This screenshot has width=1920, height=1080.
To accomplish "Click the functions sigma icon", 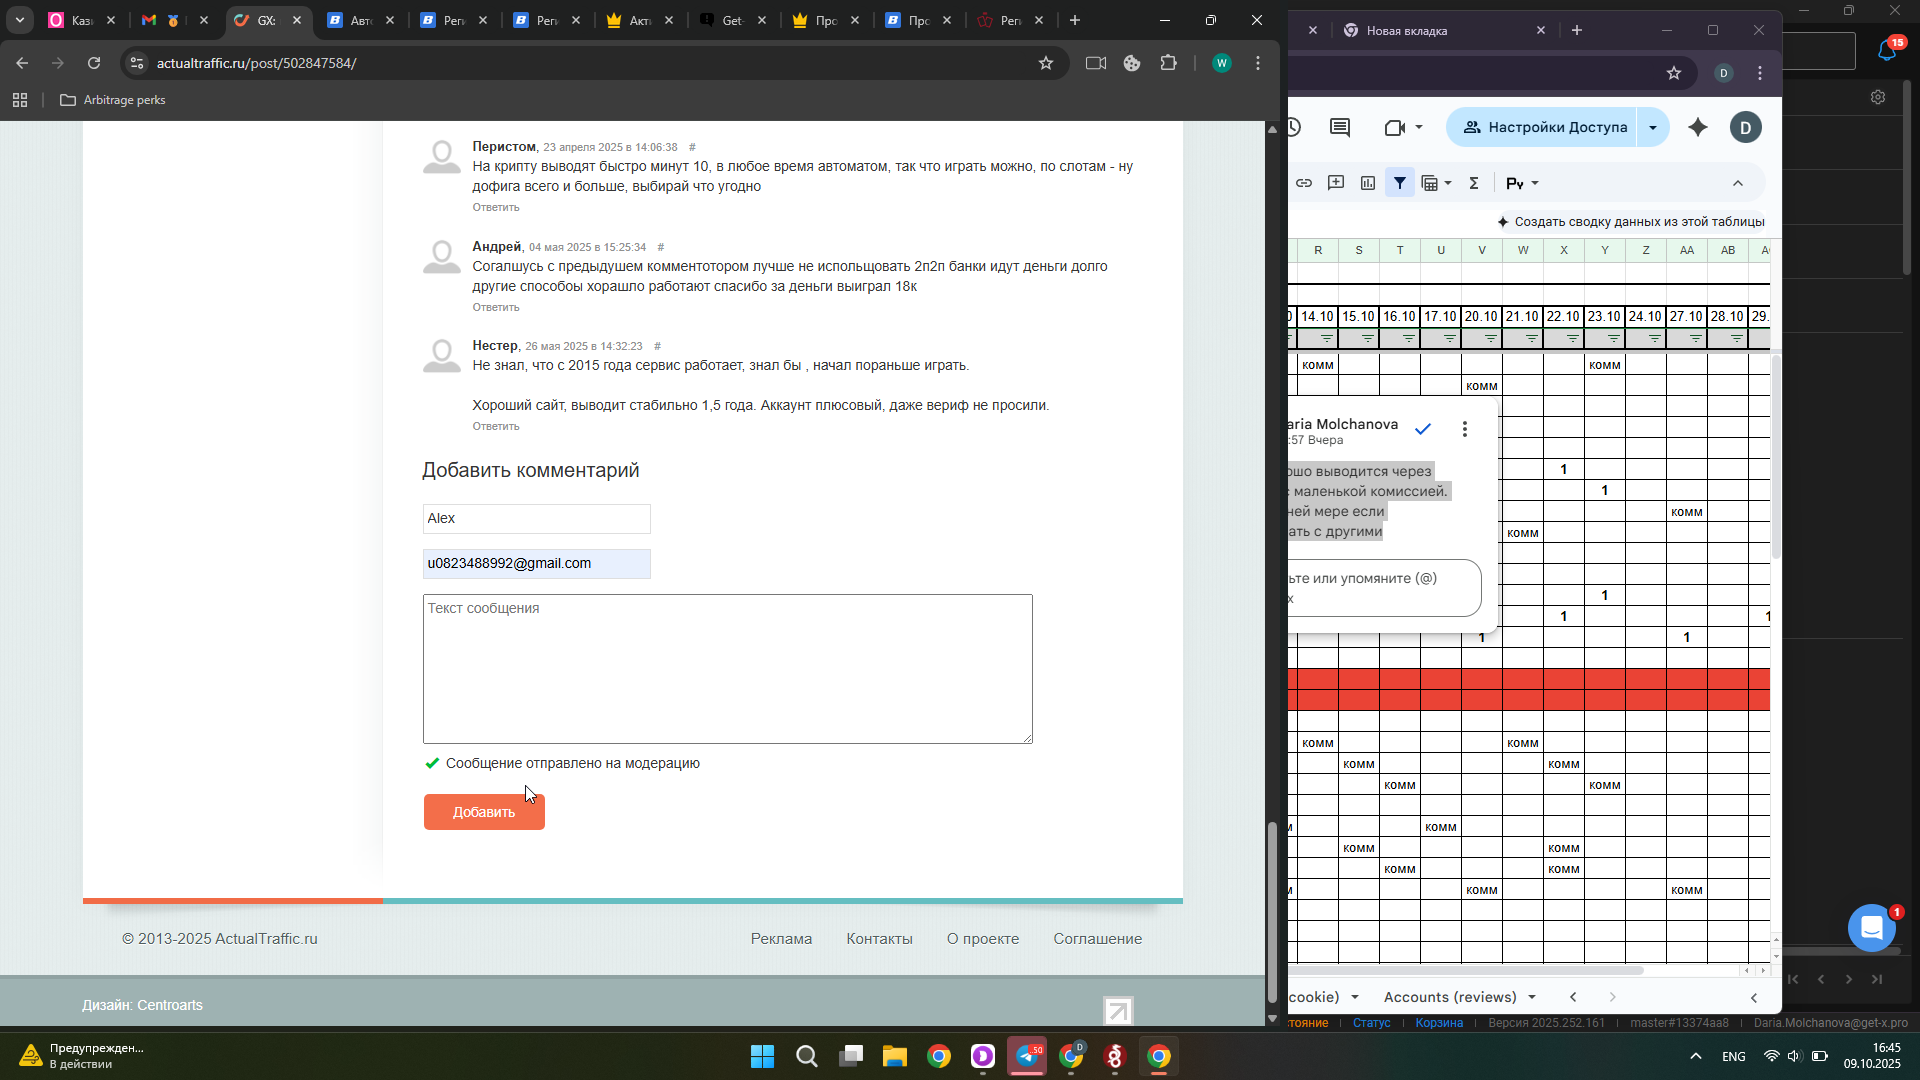I will 1473,183.
